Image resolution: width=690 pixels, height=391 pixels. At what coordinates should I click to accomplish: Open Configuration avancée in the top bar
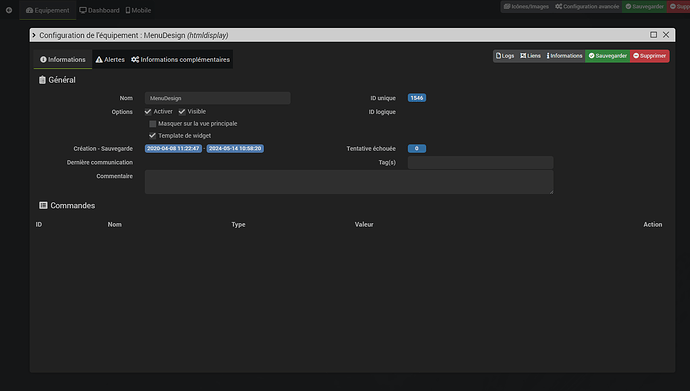[x=587, y=7]
